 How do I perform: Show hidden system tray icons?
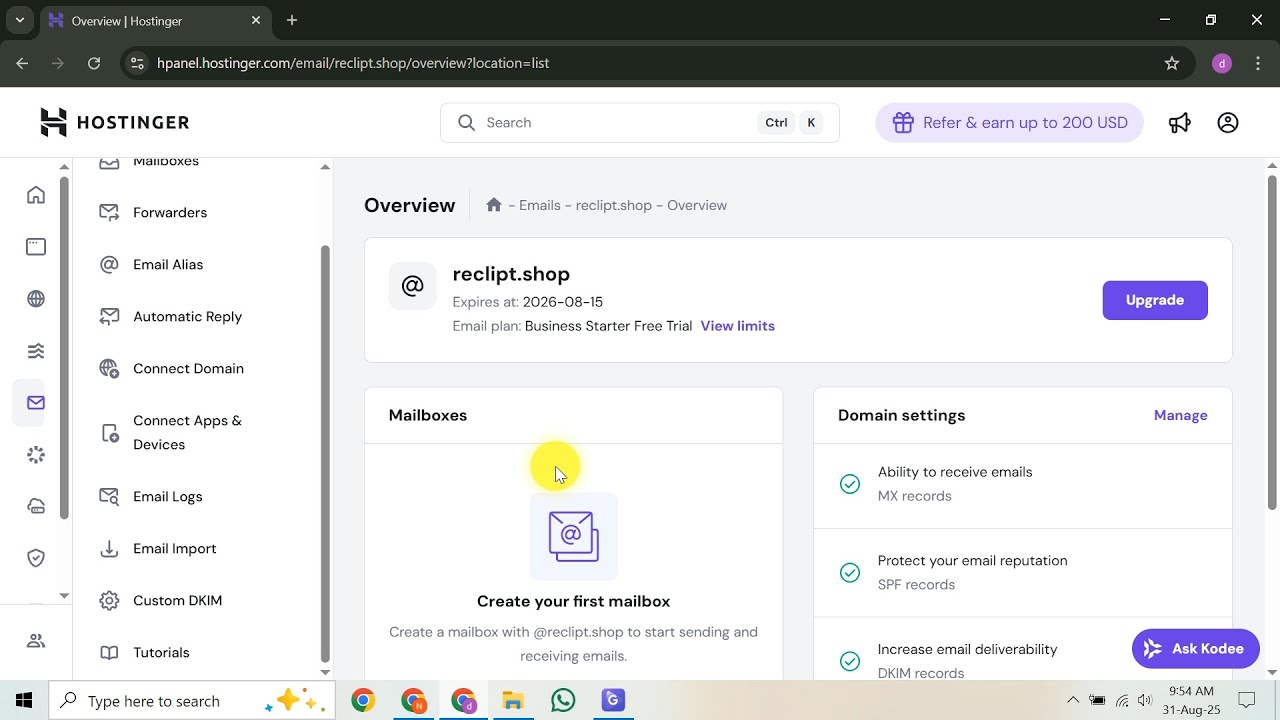[1073, 701]
